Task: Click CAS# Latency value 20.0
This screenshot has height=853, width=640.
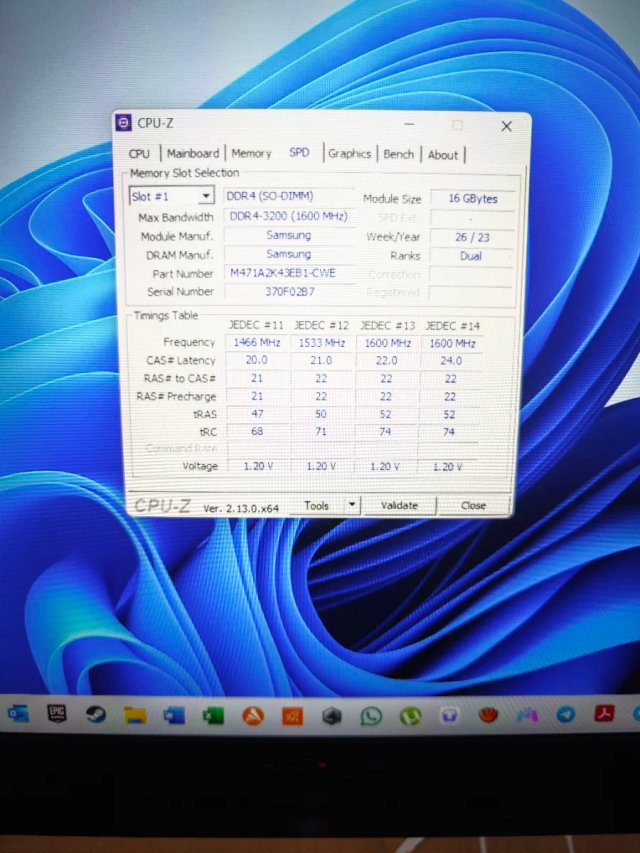Action: point(256,360)
